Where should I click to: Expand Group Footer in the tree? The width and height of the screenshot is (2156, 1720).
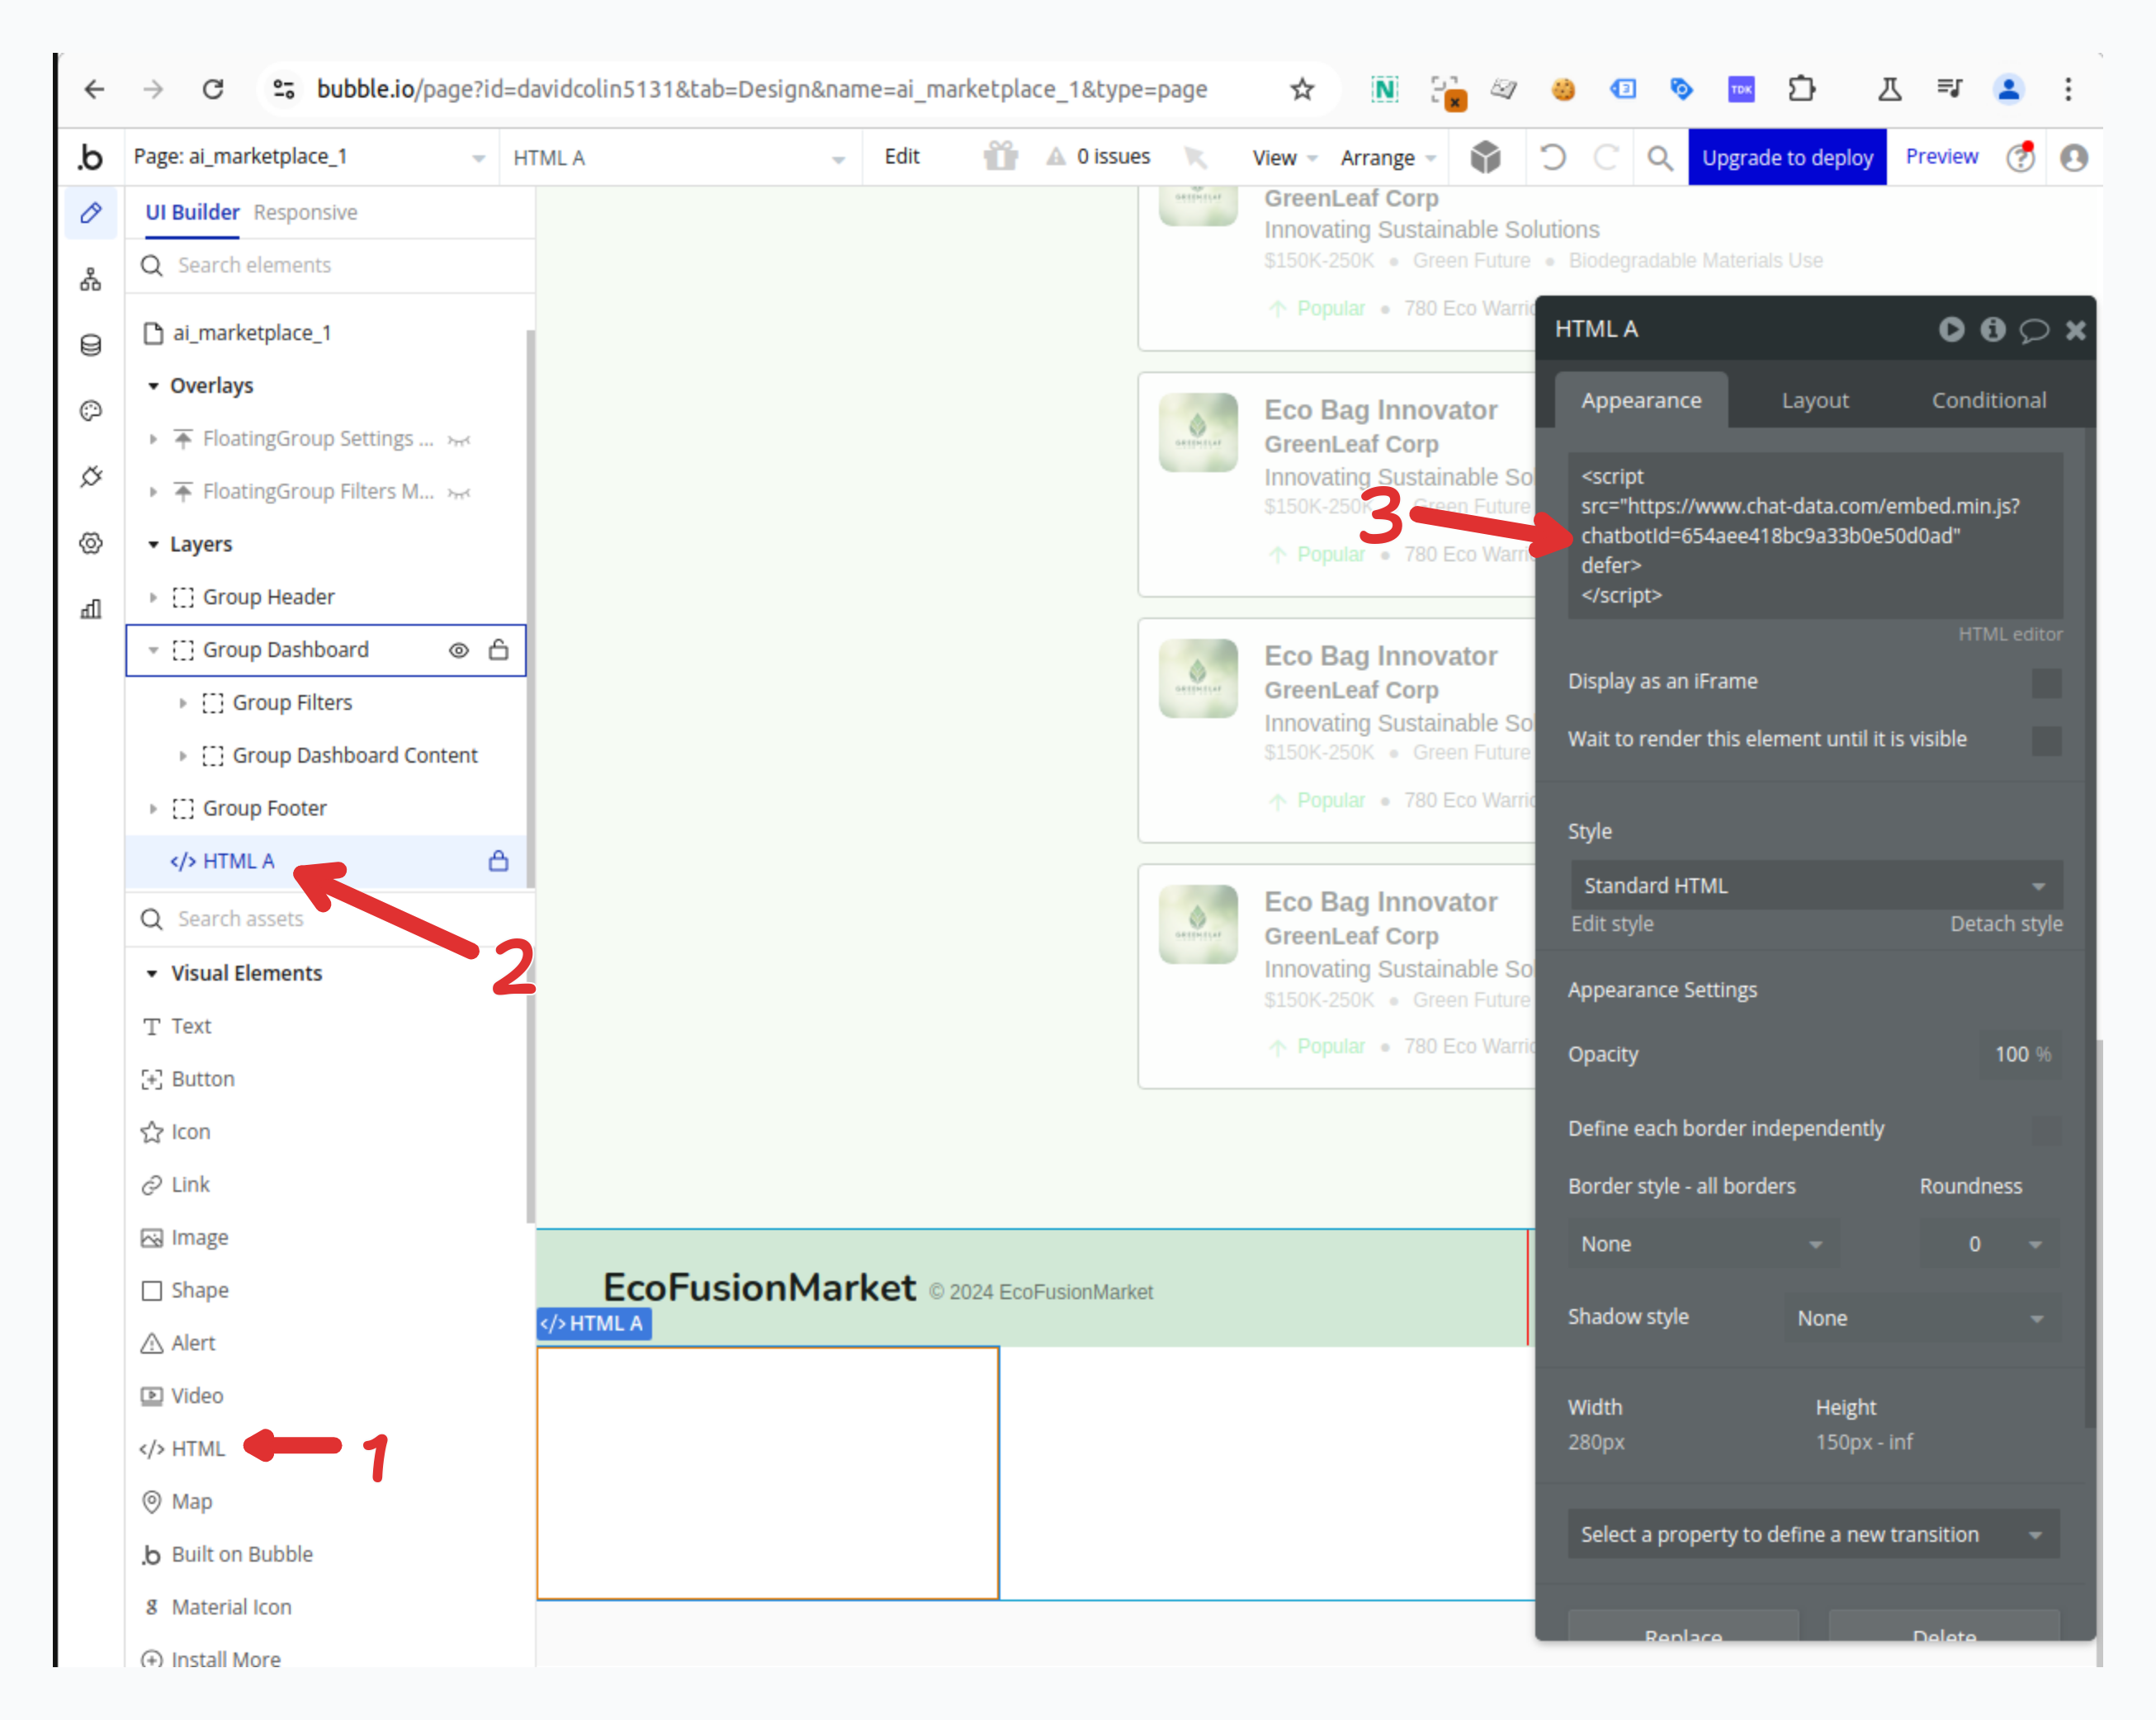pyautogui.click(x=153, y=808)
